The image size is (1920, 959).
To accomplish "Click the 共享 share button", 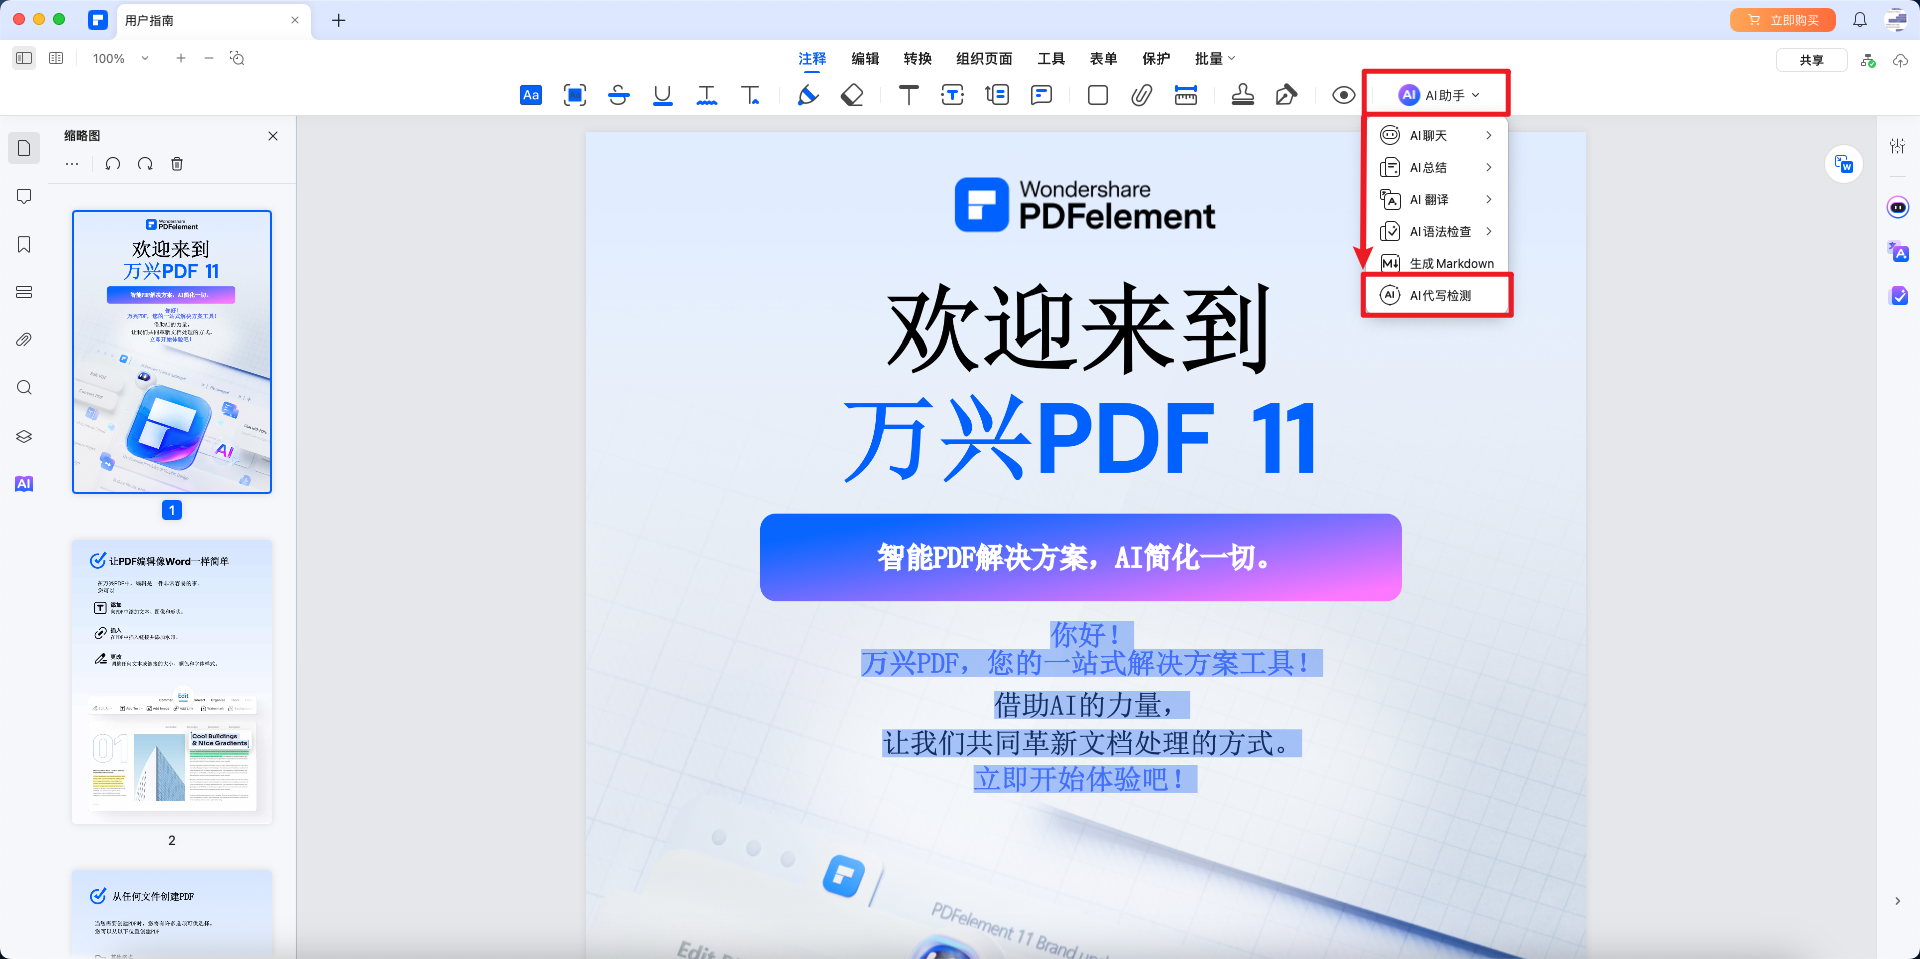I will [1811, 59].
